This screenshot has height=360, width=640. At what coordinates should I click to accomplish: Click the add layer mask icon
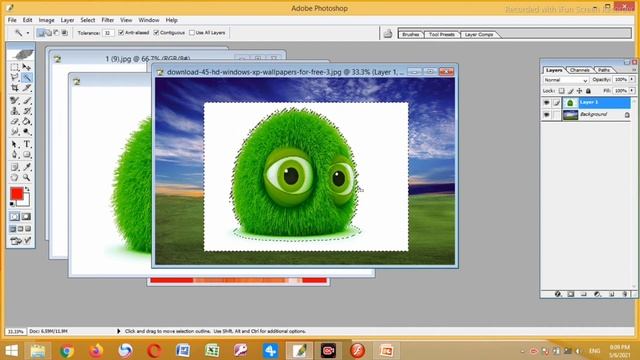(571, 294)
